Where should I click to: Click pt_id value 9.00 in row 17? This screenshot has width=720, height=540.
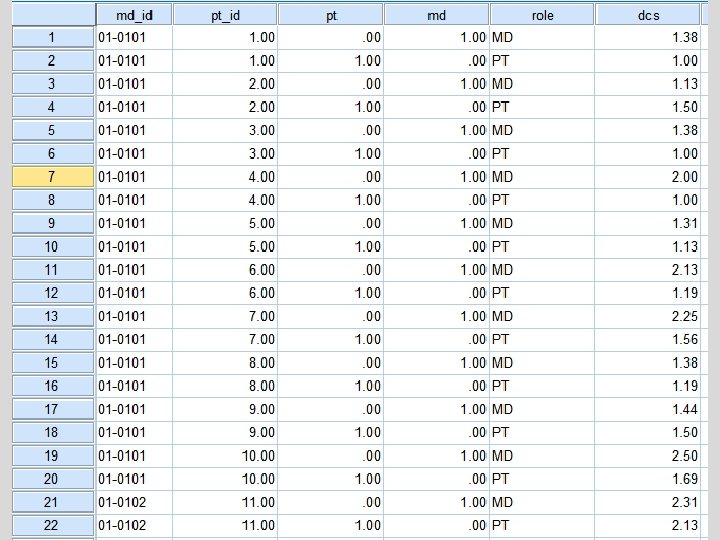coord(225,409)
